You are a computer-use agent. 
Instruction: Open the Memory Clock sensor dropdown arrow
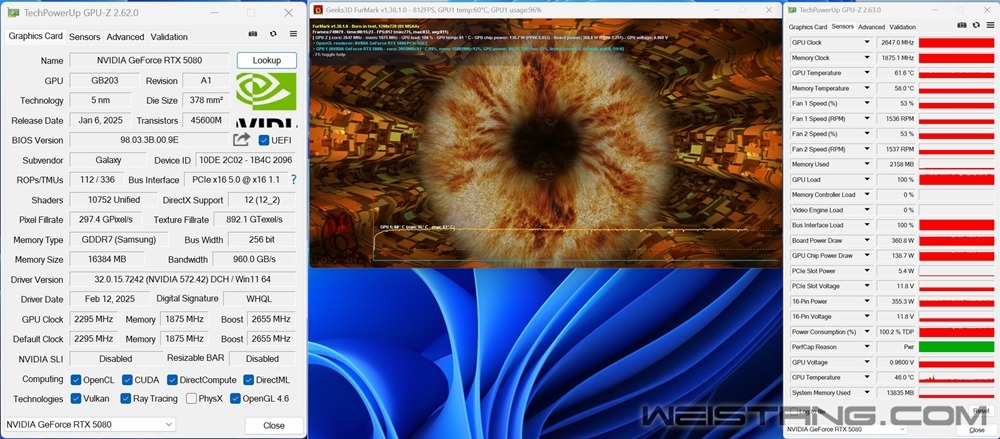[x=866, y=58]
